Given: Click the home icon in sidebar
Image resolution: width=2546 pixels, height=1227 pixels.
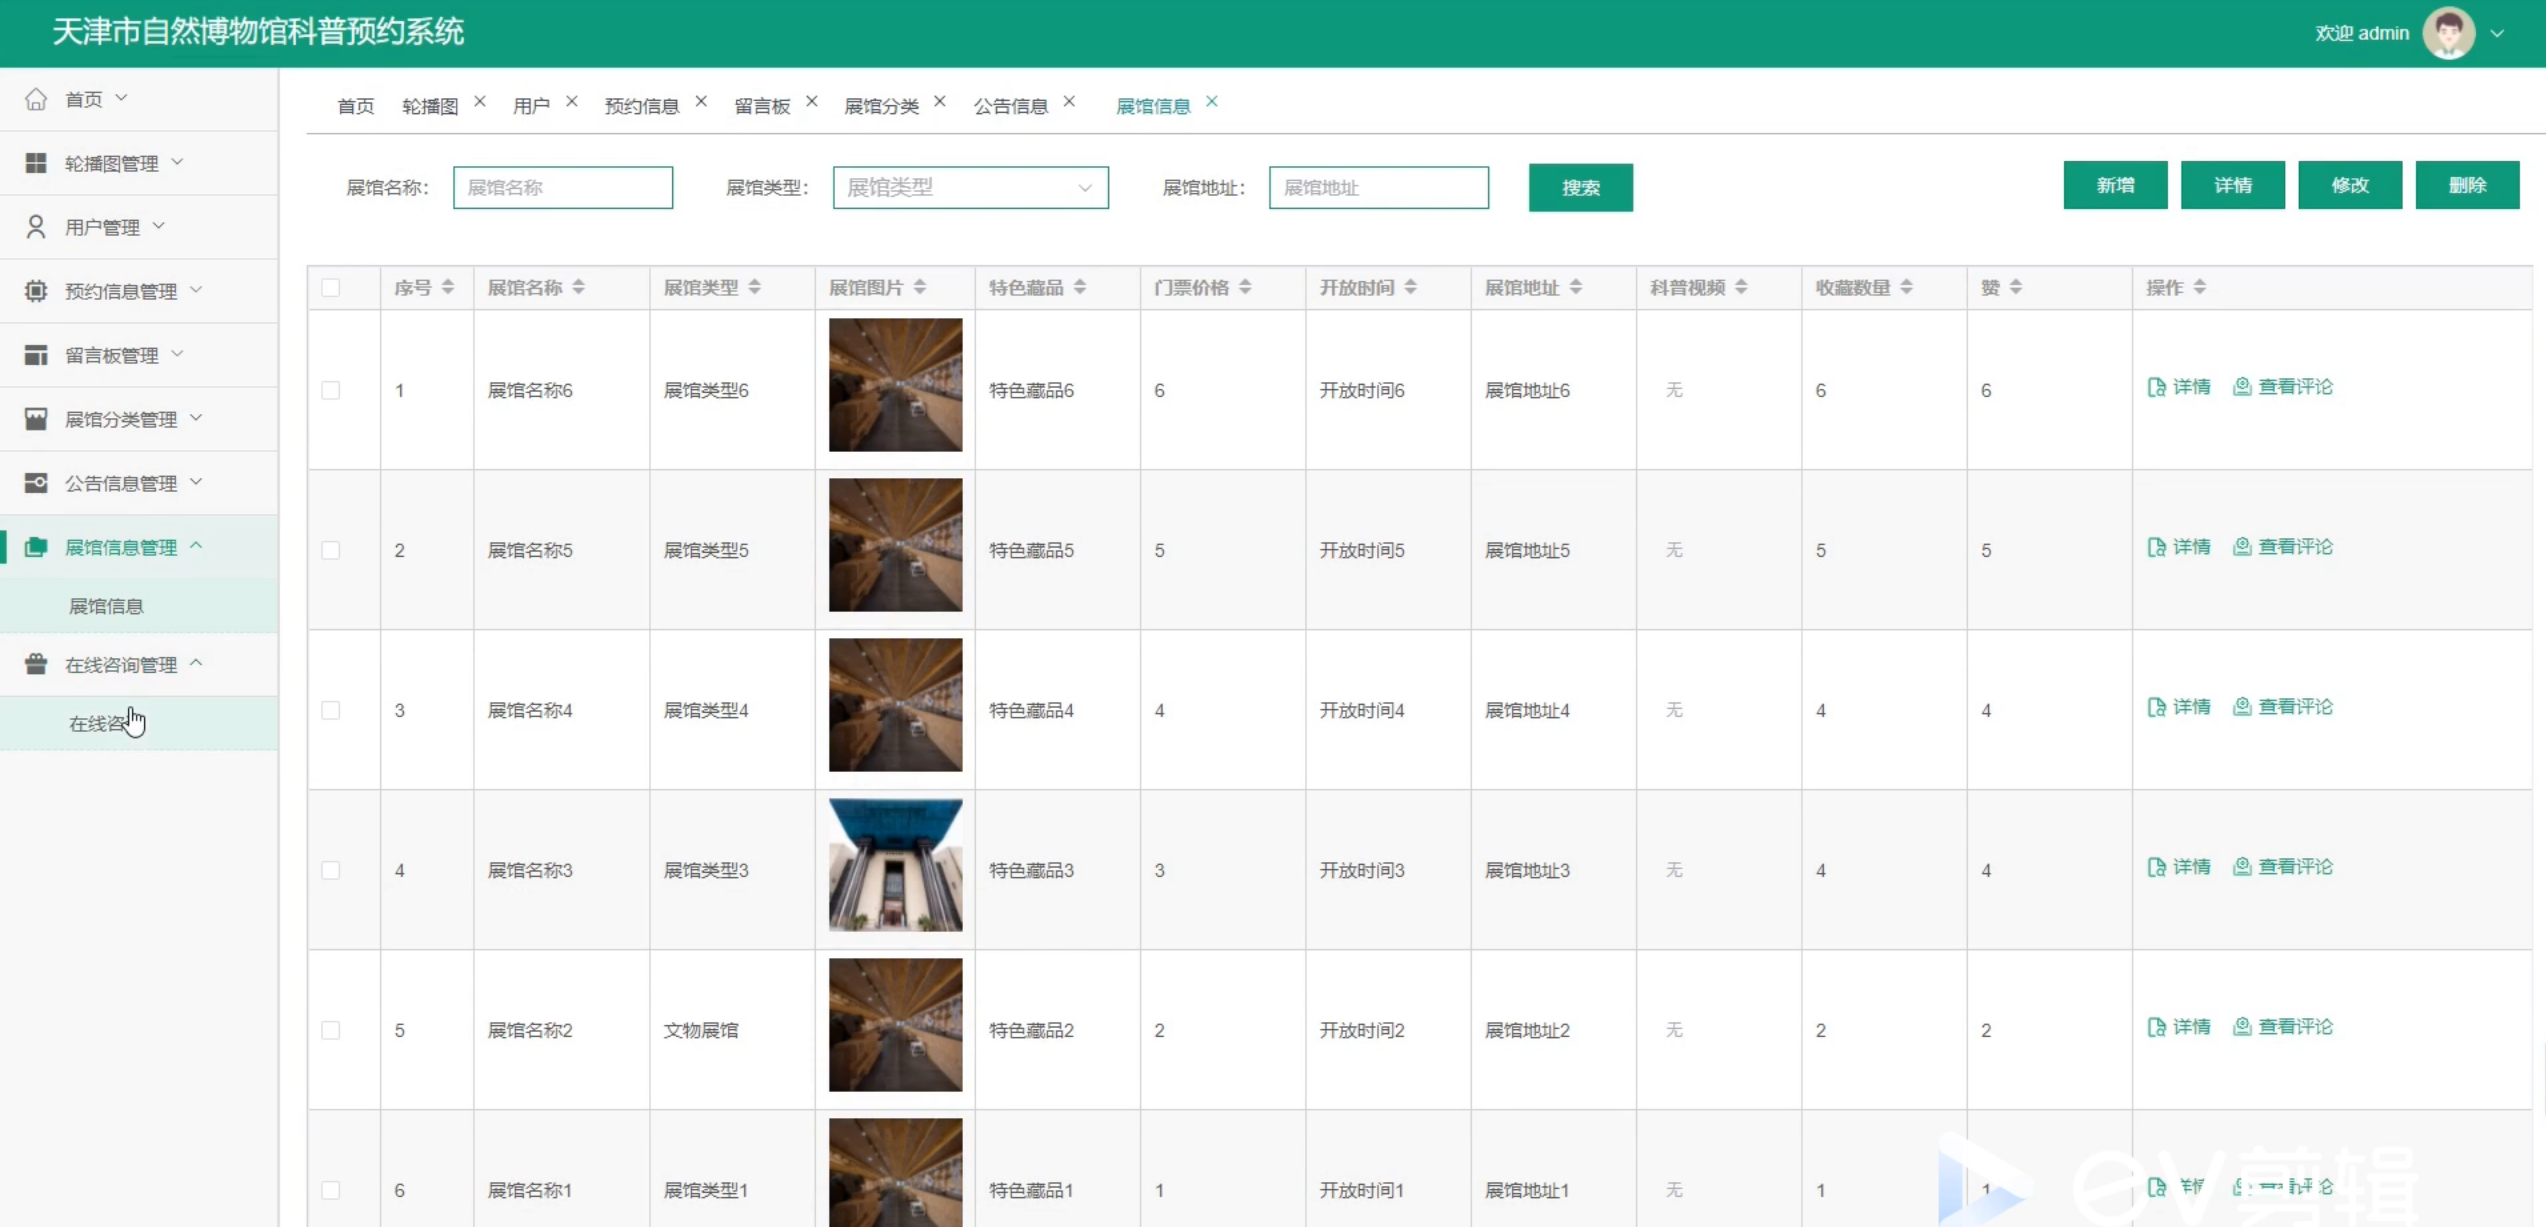Looking at the screenshot, I should tap(36, 99).
